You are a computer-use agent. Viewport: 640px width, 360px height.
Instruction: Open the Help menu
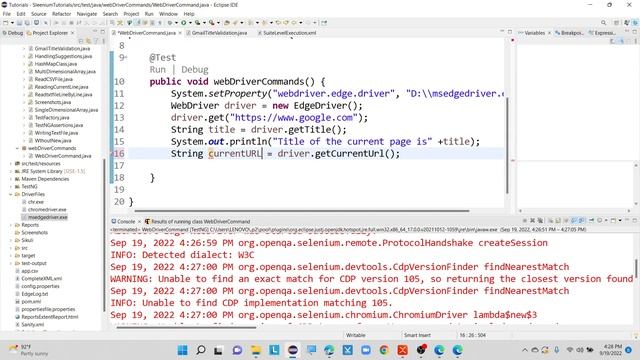coord(189,14)
